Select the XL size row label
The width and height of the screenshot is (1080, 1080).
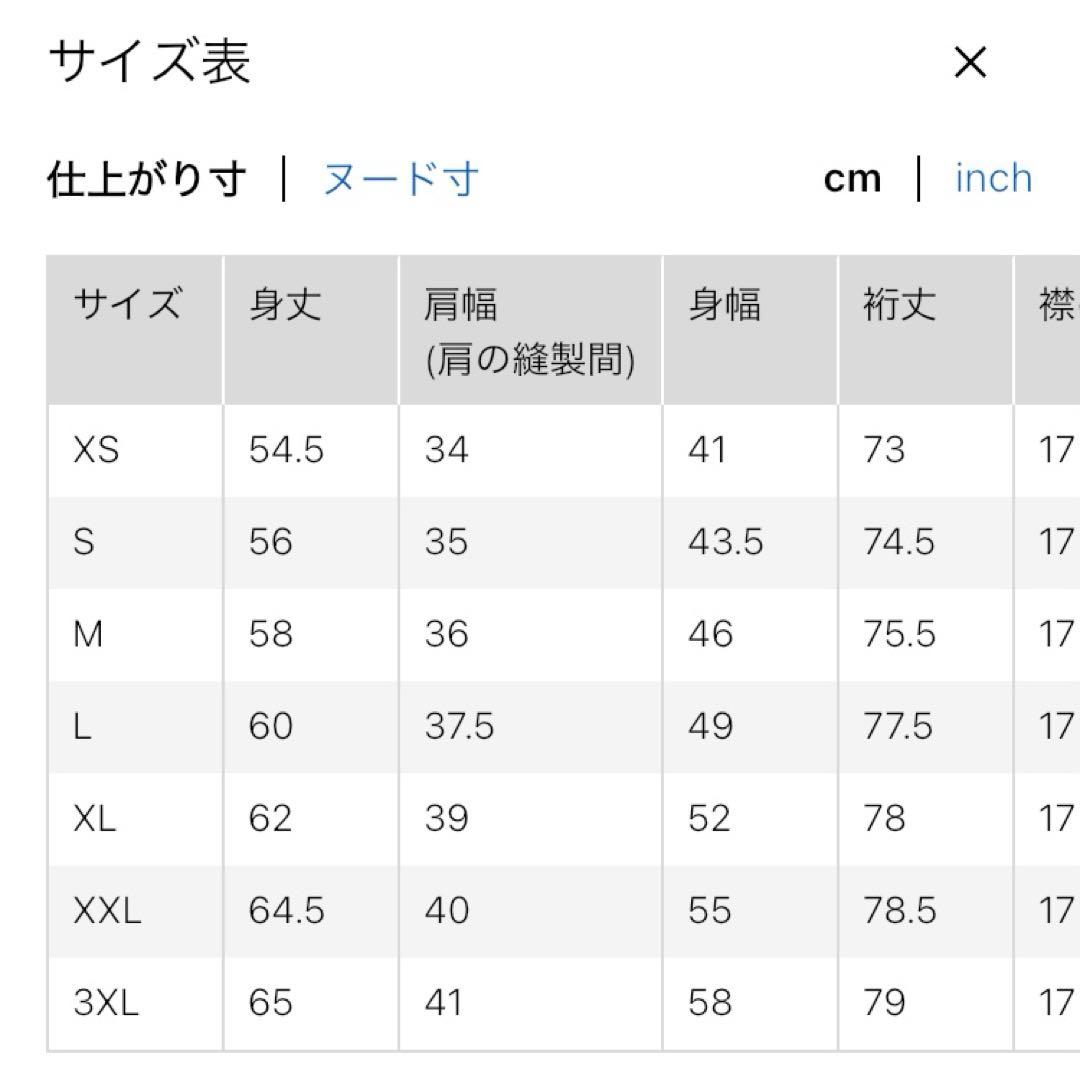[95, 819]
